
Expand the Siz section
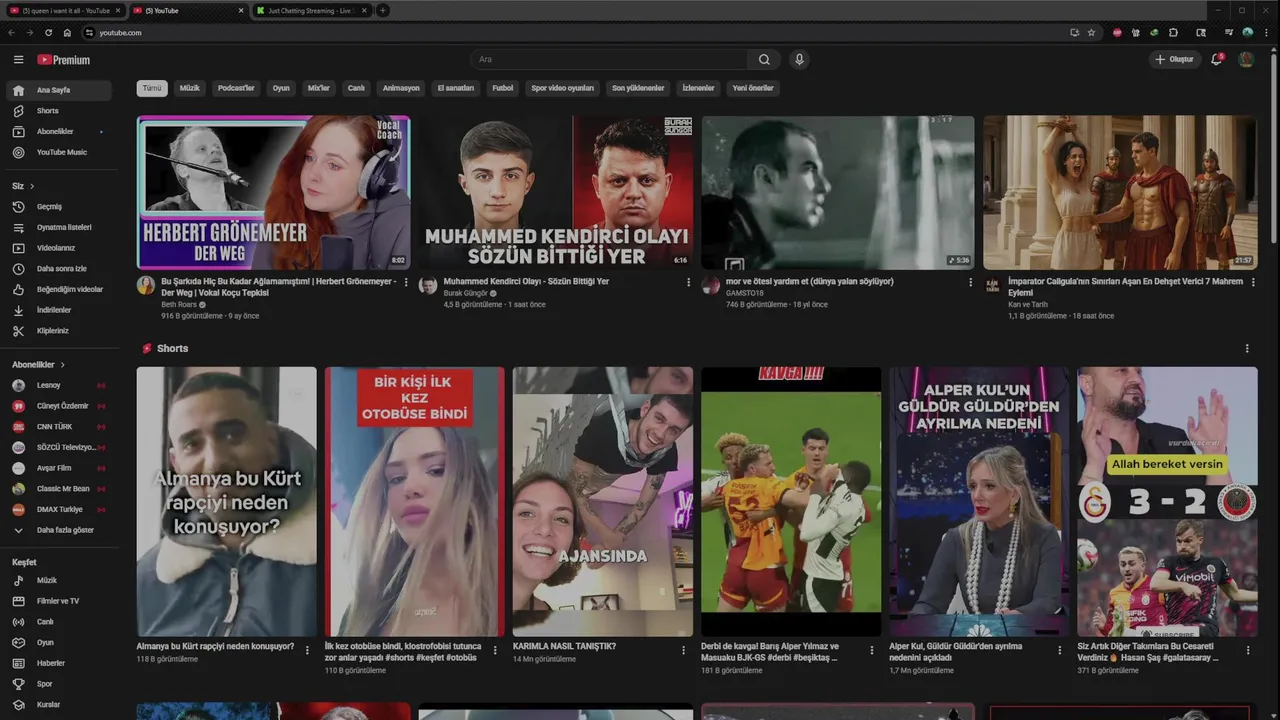point(23,186)
